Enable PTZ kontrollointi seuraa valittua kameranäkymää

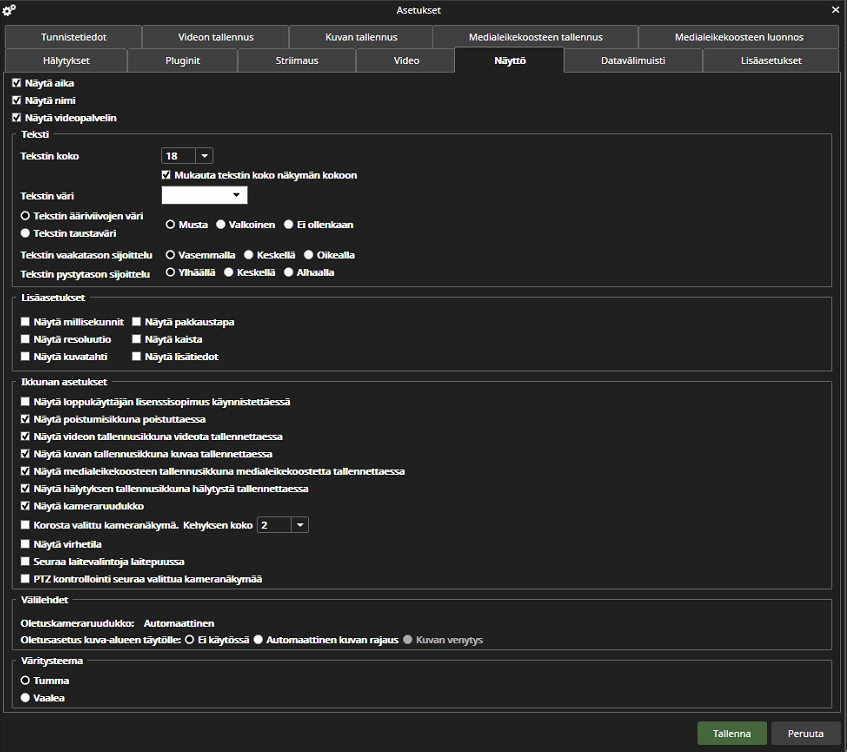point(25,579)
